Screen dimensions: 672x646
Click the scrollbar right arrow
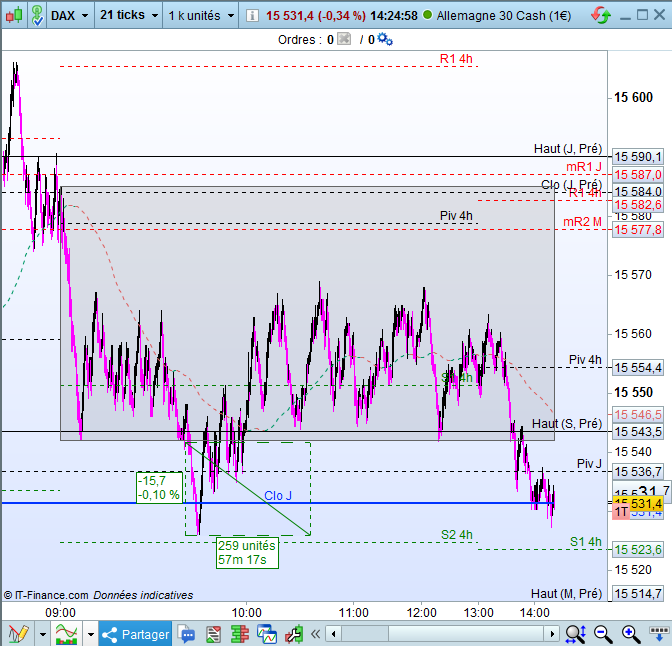pos(552,634)
